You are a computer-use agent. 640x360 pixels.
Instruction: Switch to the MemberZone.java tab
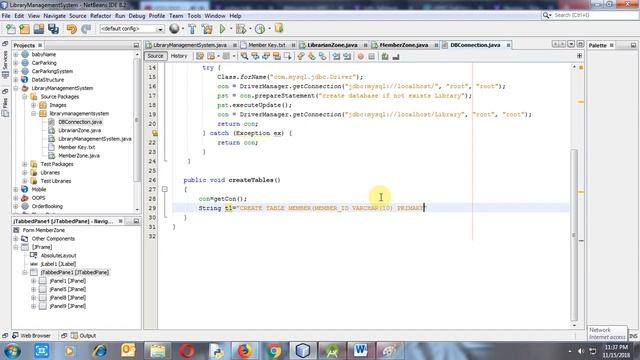tap(404, 45)
